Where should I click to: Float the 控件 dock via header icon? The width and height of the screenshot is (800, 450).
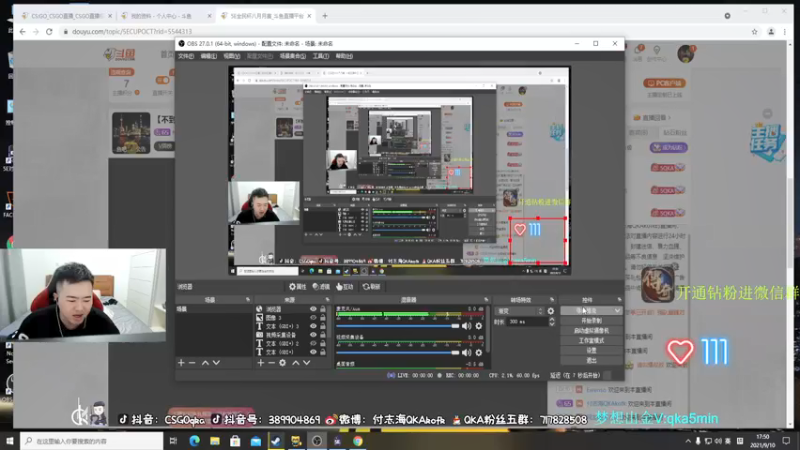pos(619,299)
